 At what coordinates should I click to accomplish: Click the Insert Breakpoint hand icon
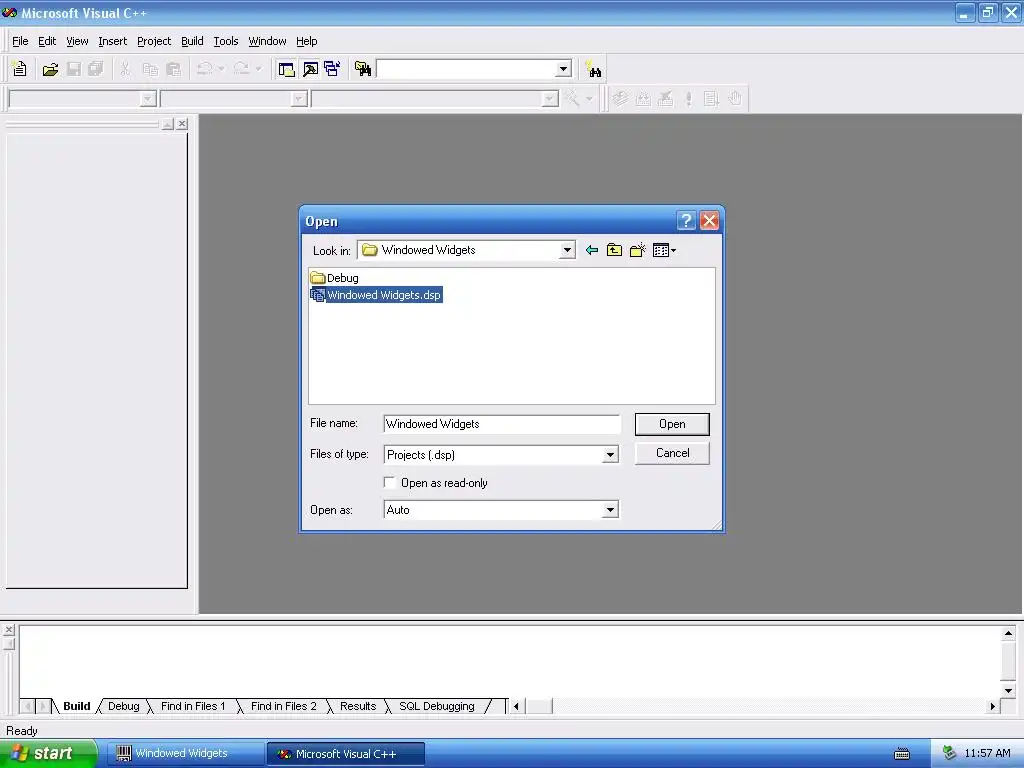point(735,99)
